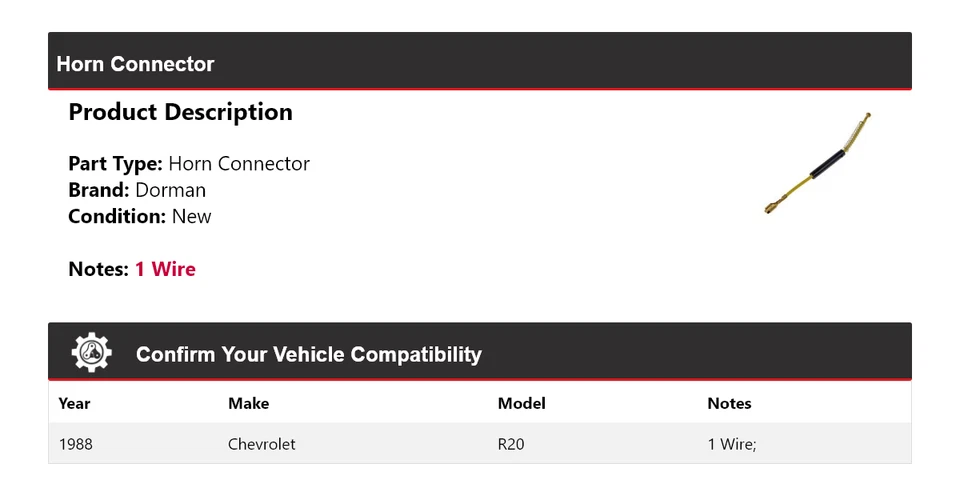Viewport: 960px width, 496px height.
Task: Click the bold Brand label
Action: tap(99, 190)
